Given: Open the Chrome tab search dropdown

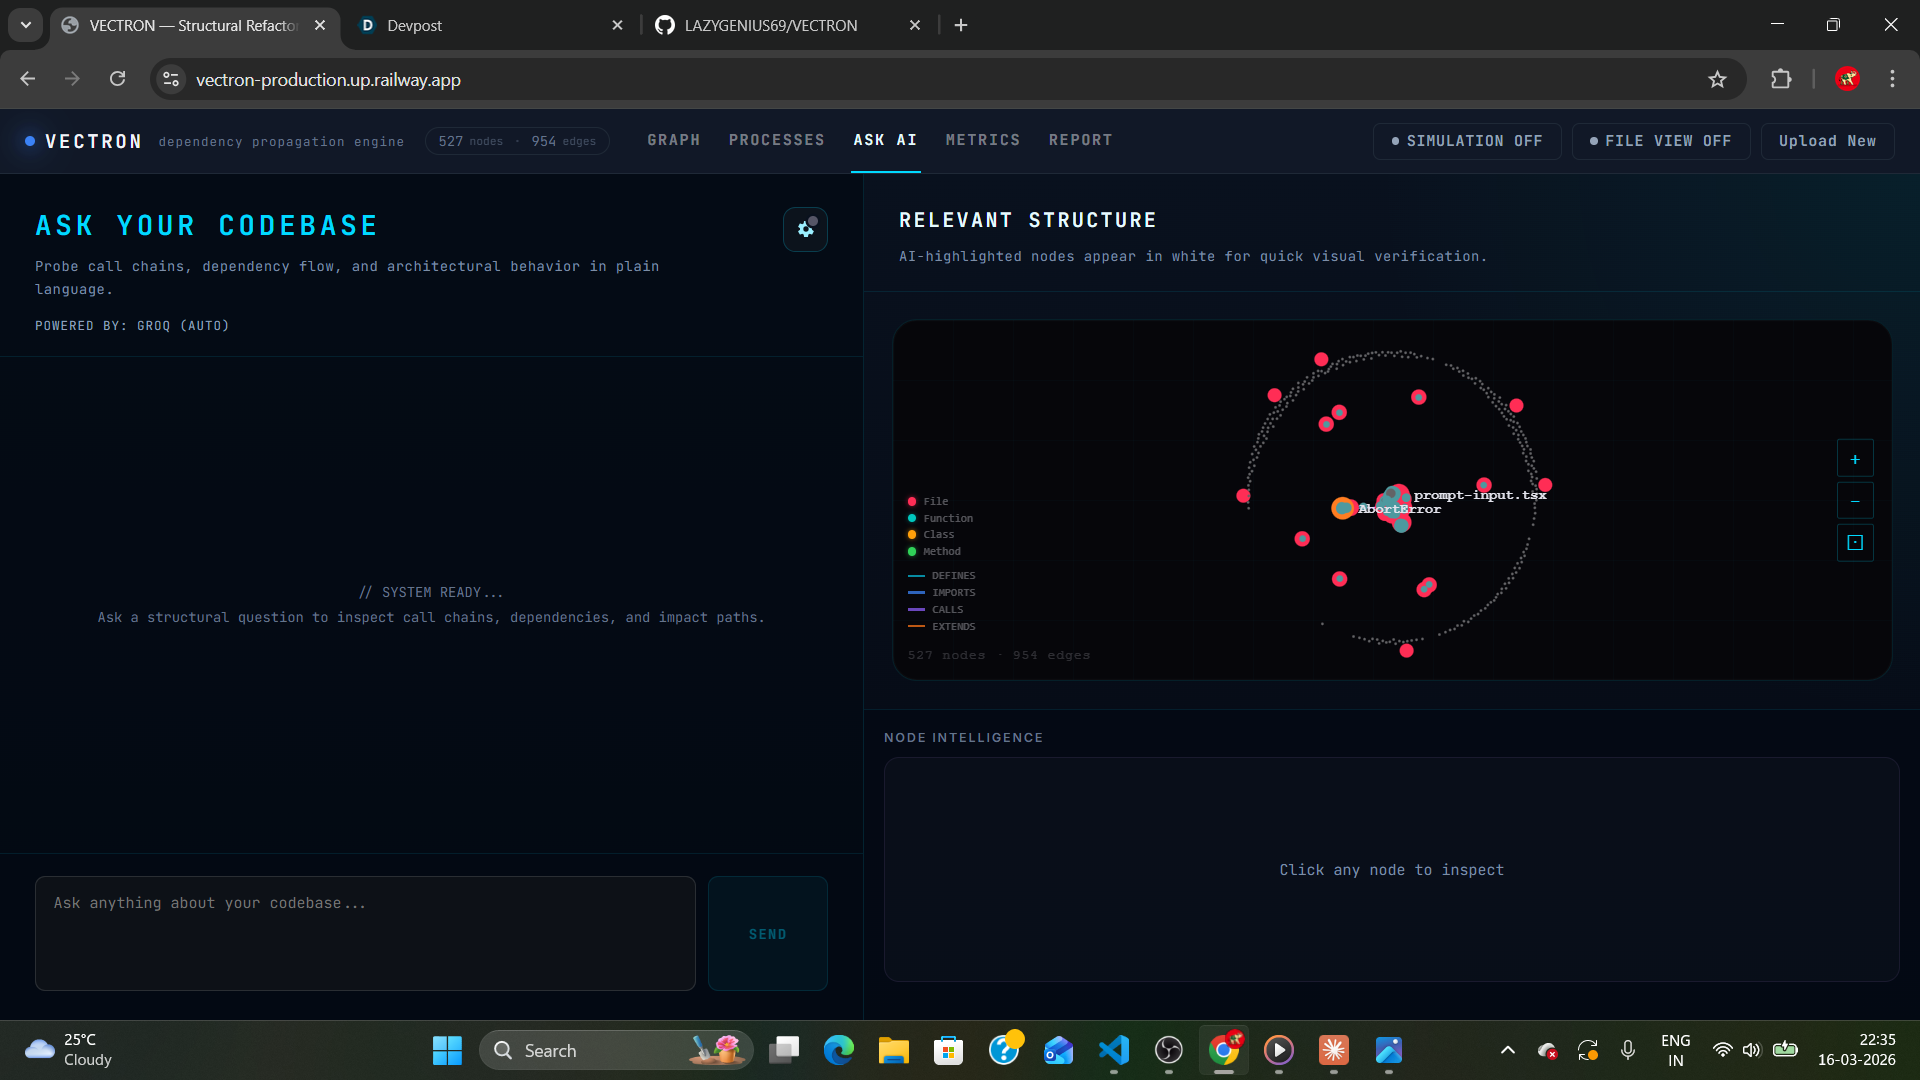Looking at the screenshot, I should click(25, 25).
